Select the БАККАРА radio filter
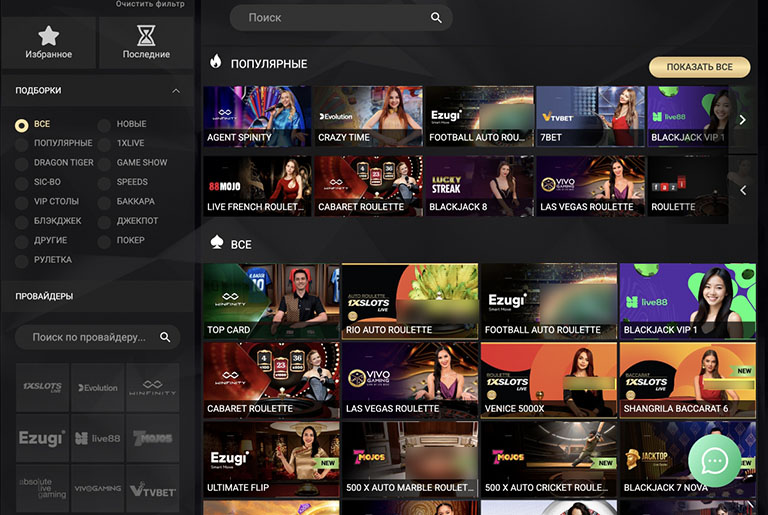 click(x=104, y=202)
